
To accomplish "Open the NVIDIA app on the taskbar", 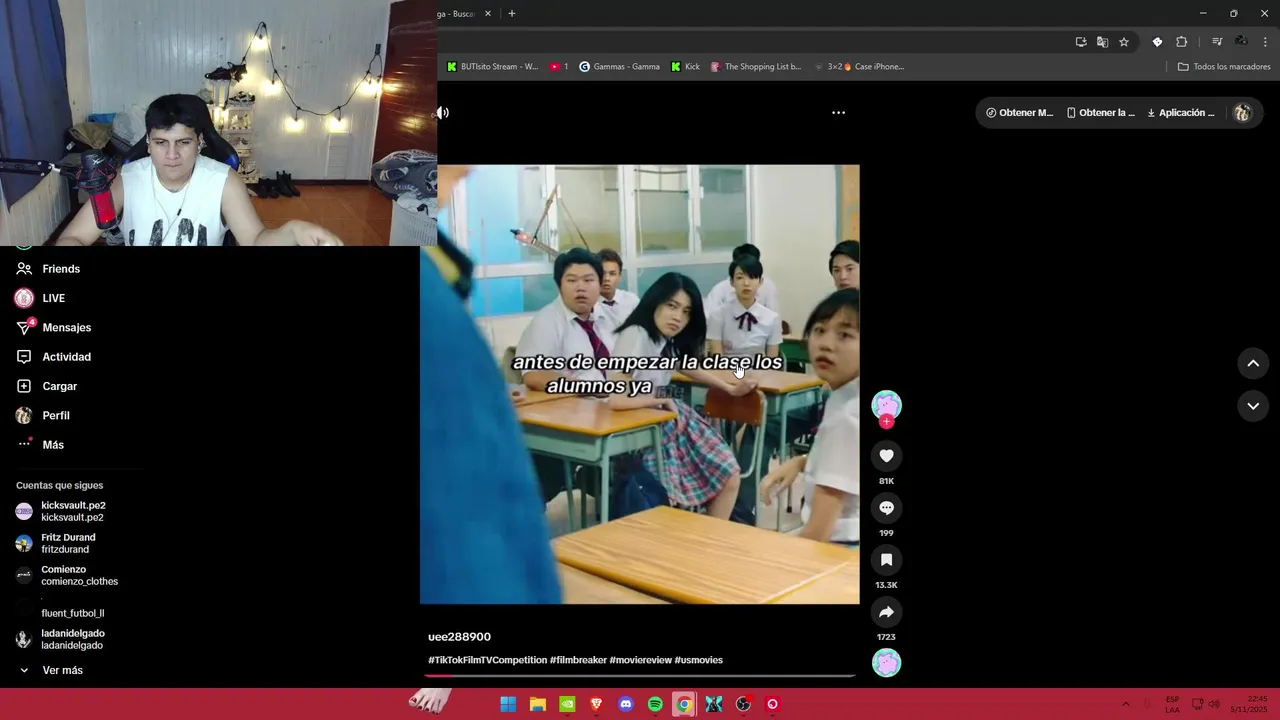I will tap(567, 704).
